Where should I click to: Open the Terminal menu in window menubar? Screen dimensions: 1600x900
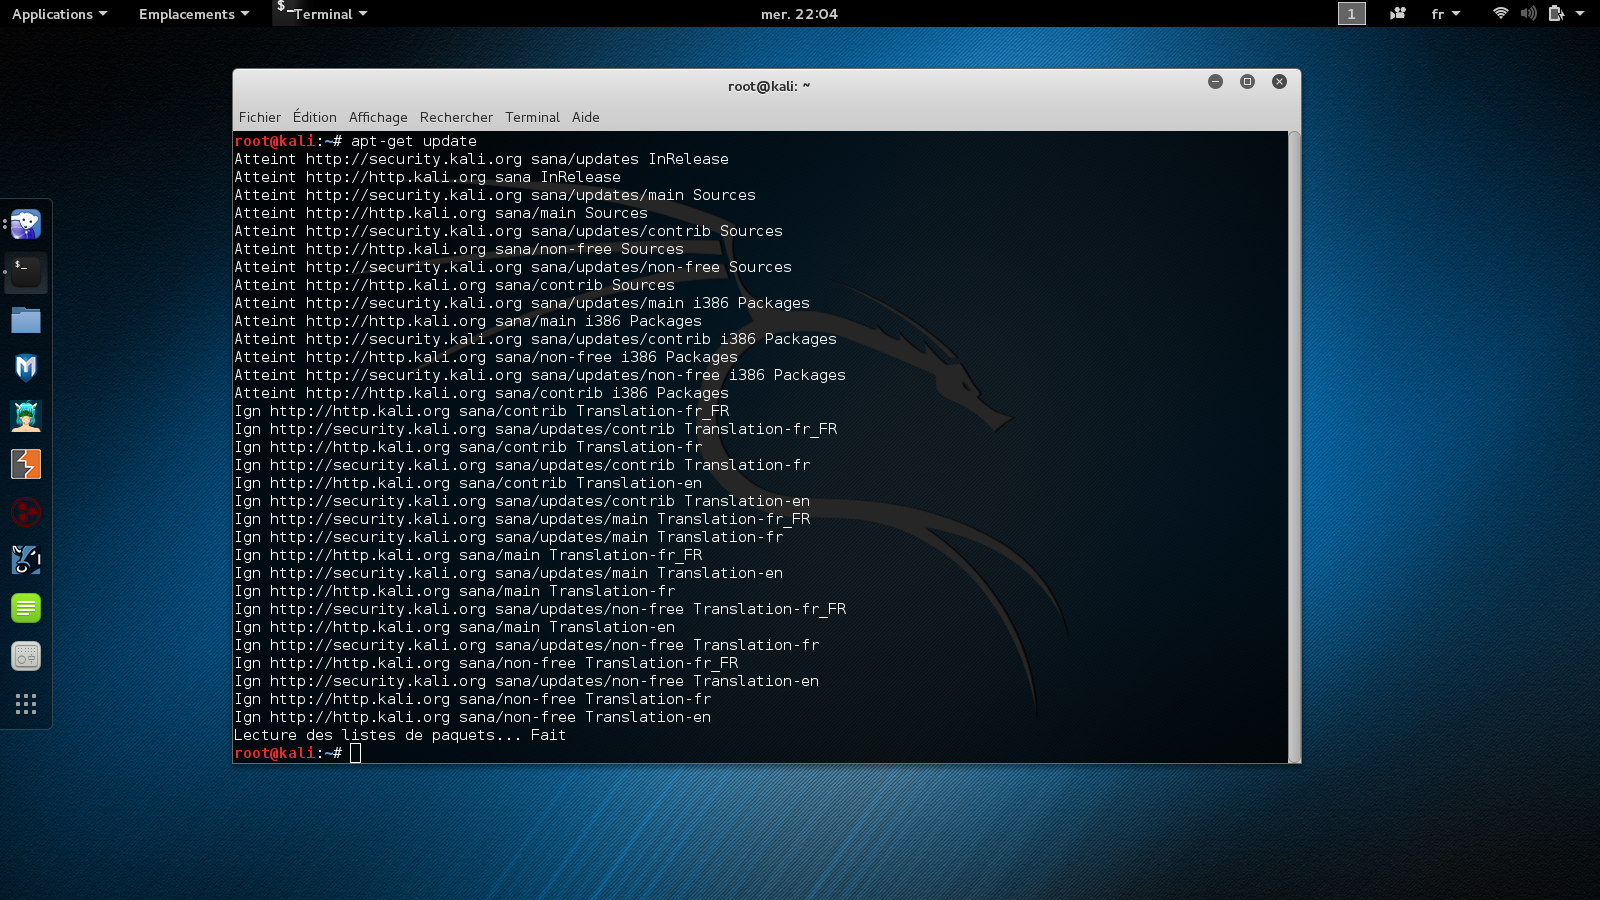[532, 117]
